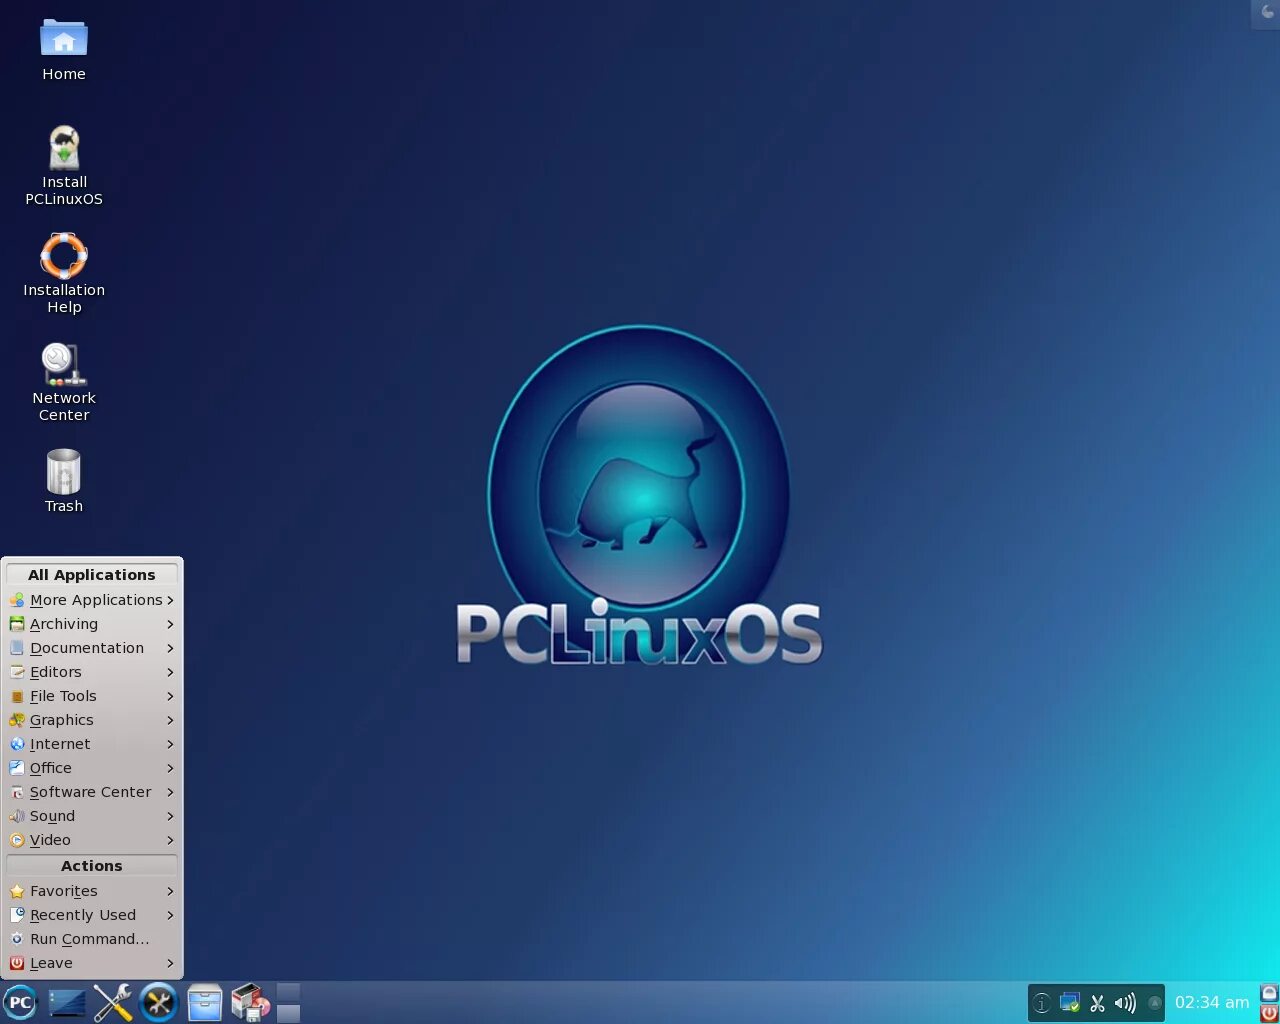Expand the Internet submenu arrow
Image resolution: width=1280 pixels, height=1024 pixels.
tap(170, 744)
